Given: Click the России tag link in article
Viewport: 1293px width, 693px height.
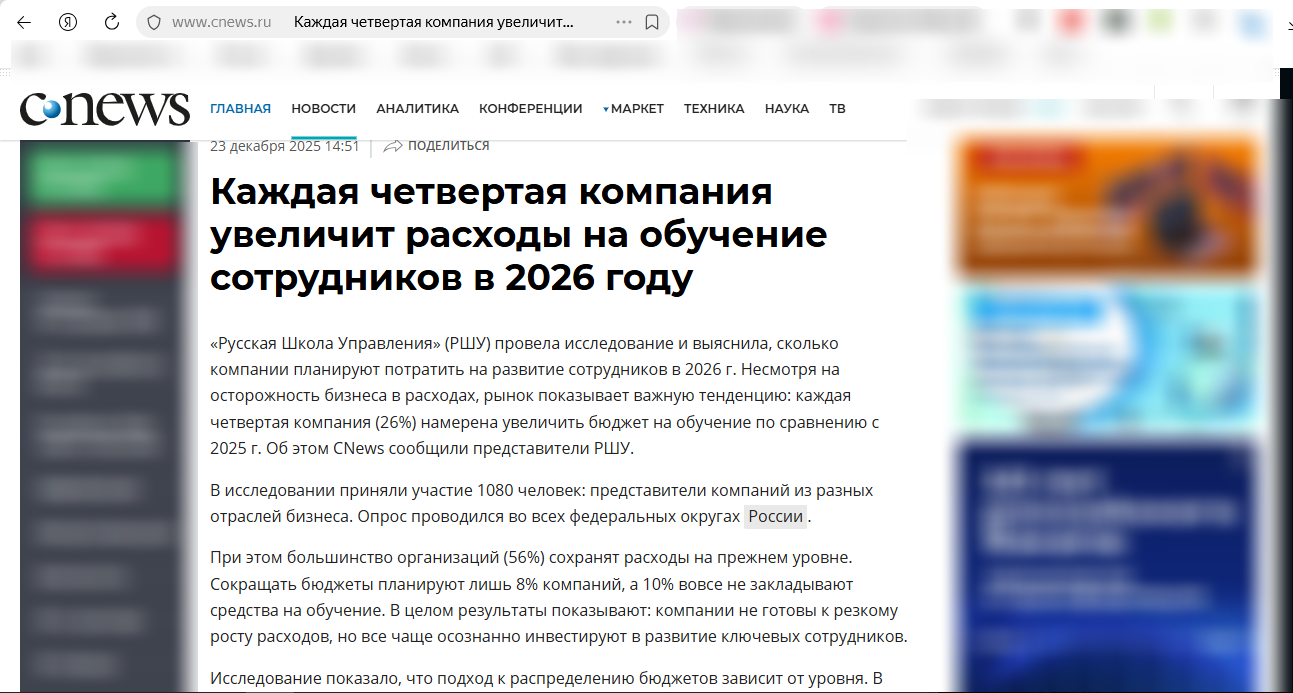Looking at the screenshot, I should (x=776, y=517).
